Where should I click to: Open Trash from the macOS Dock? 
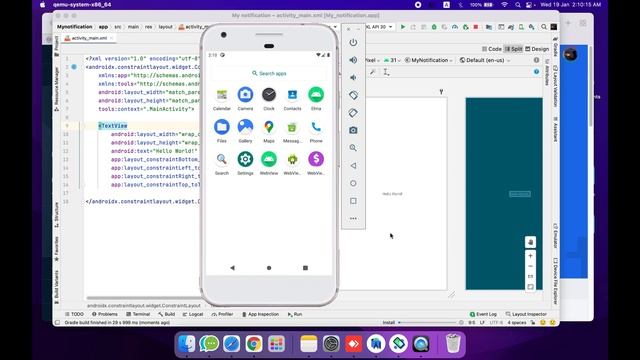click(452, 344)
